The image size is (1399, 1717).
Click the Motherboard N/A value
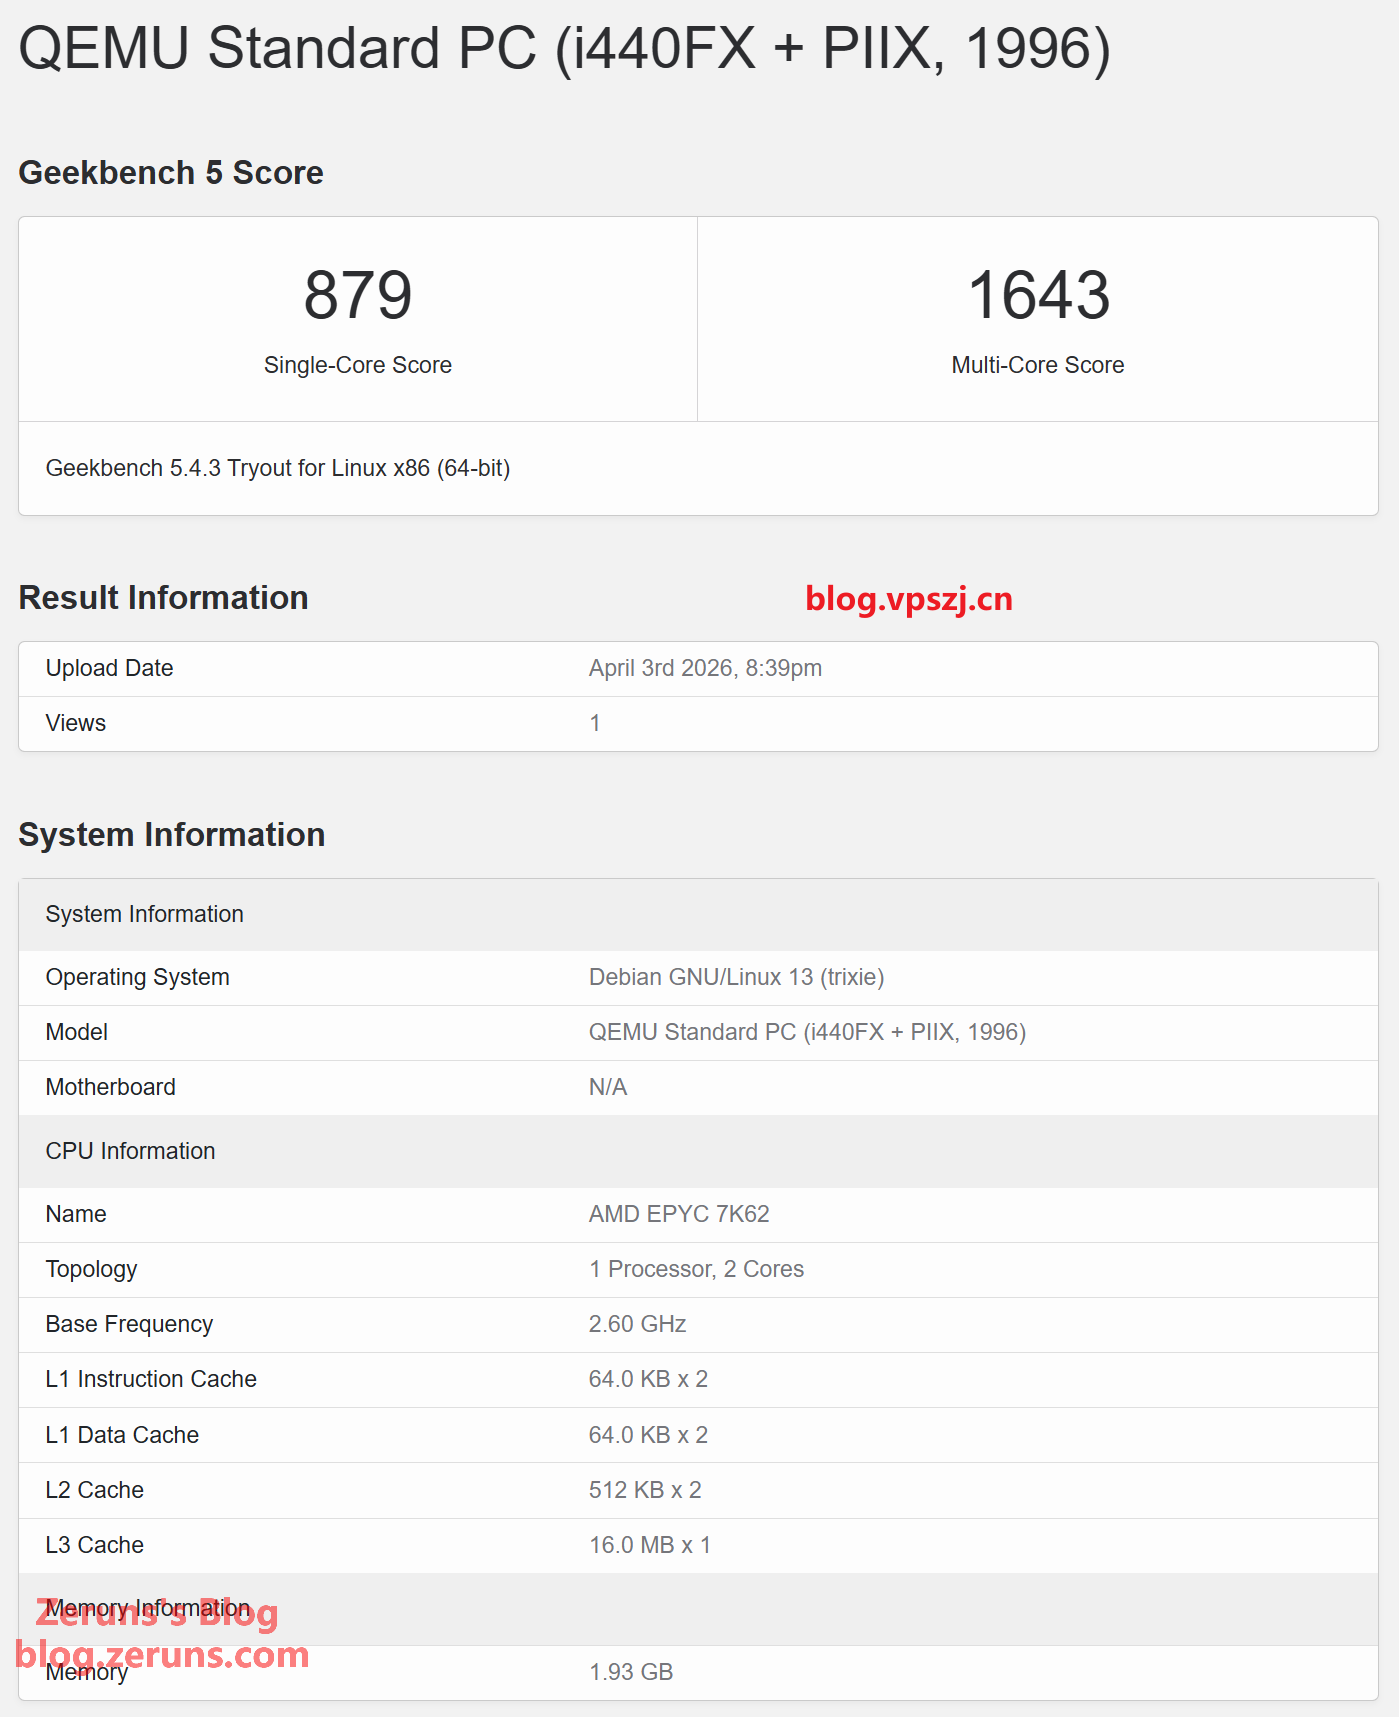click(x=608, y=1087)
